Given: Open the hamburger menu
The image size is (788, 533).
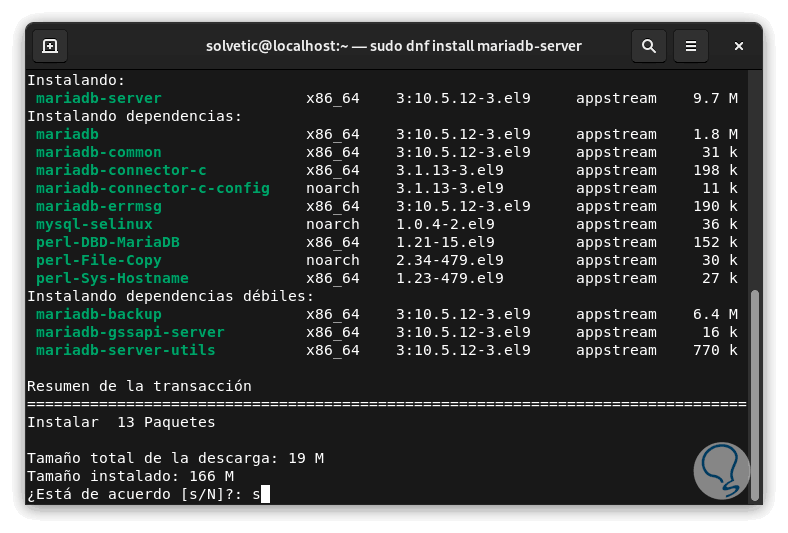Looking at the screenshot, I should (x=691, y=46).
